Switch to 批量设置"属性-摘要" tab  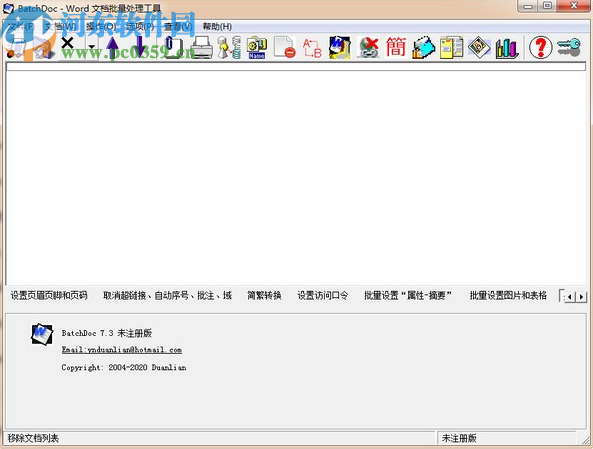(x=408, y=295)
